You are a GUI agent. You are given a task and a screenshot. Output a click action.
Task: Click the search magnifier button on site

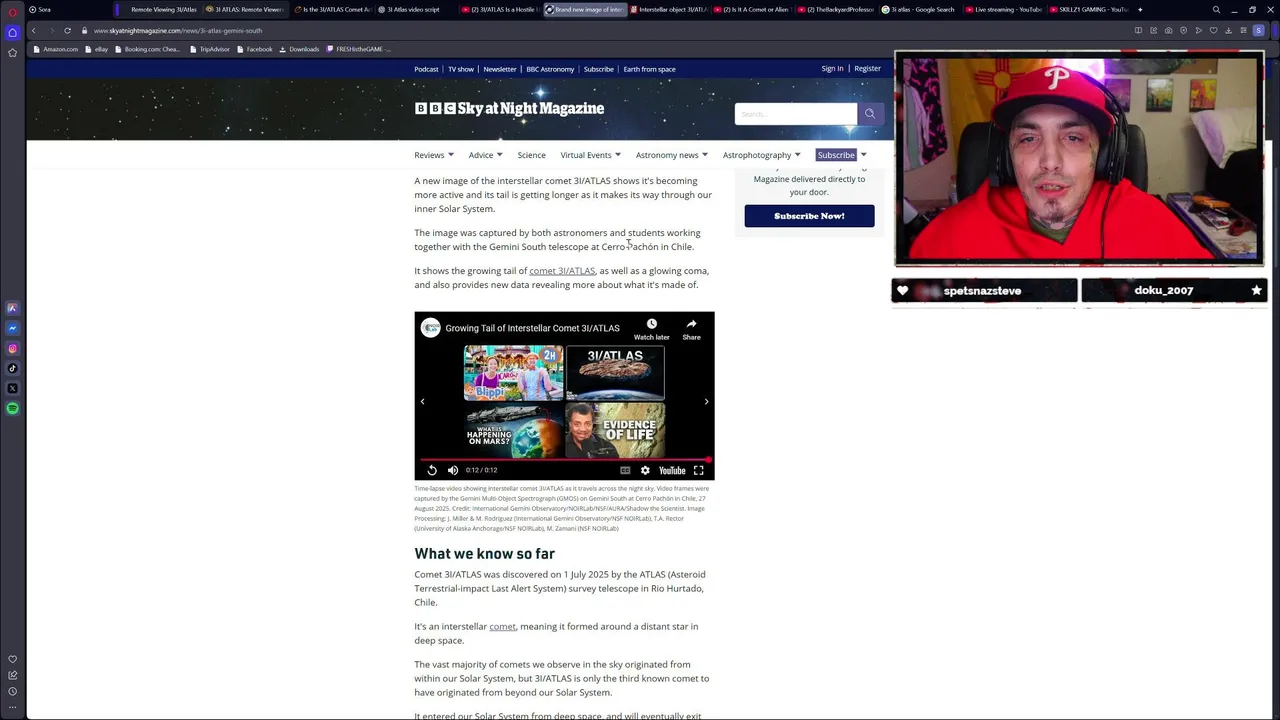click(x=870, y=114)
